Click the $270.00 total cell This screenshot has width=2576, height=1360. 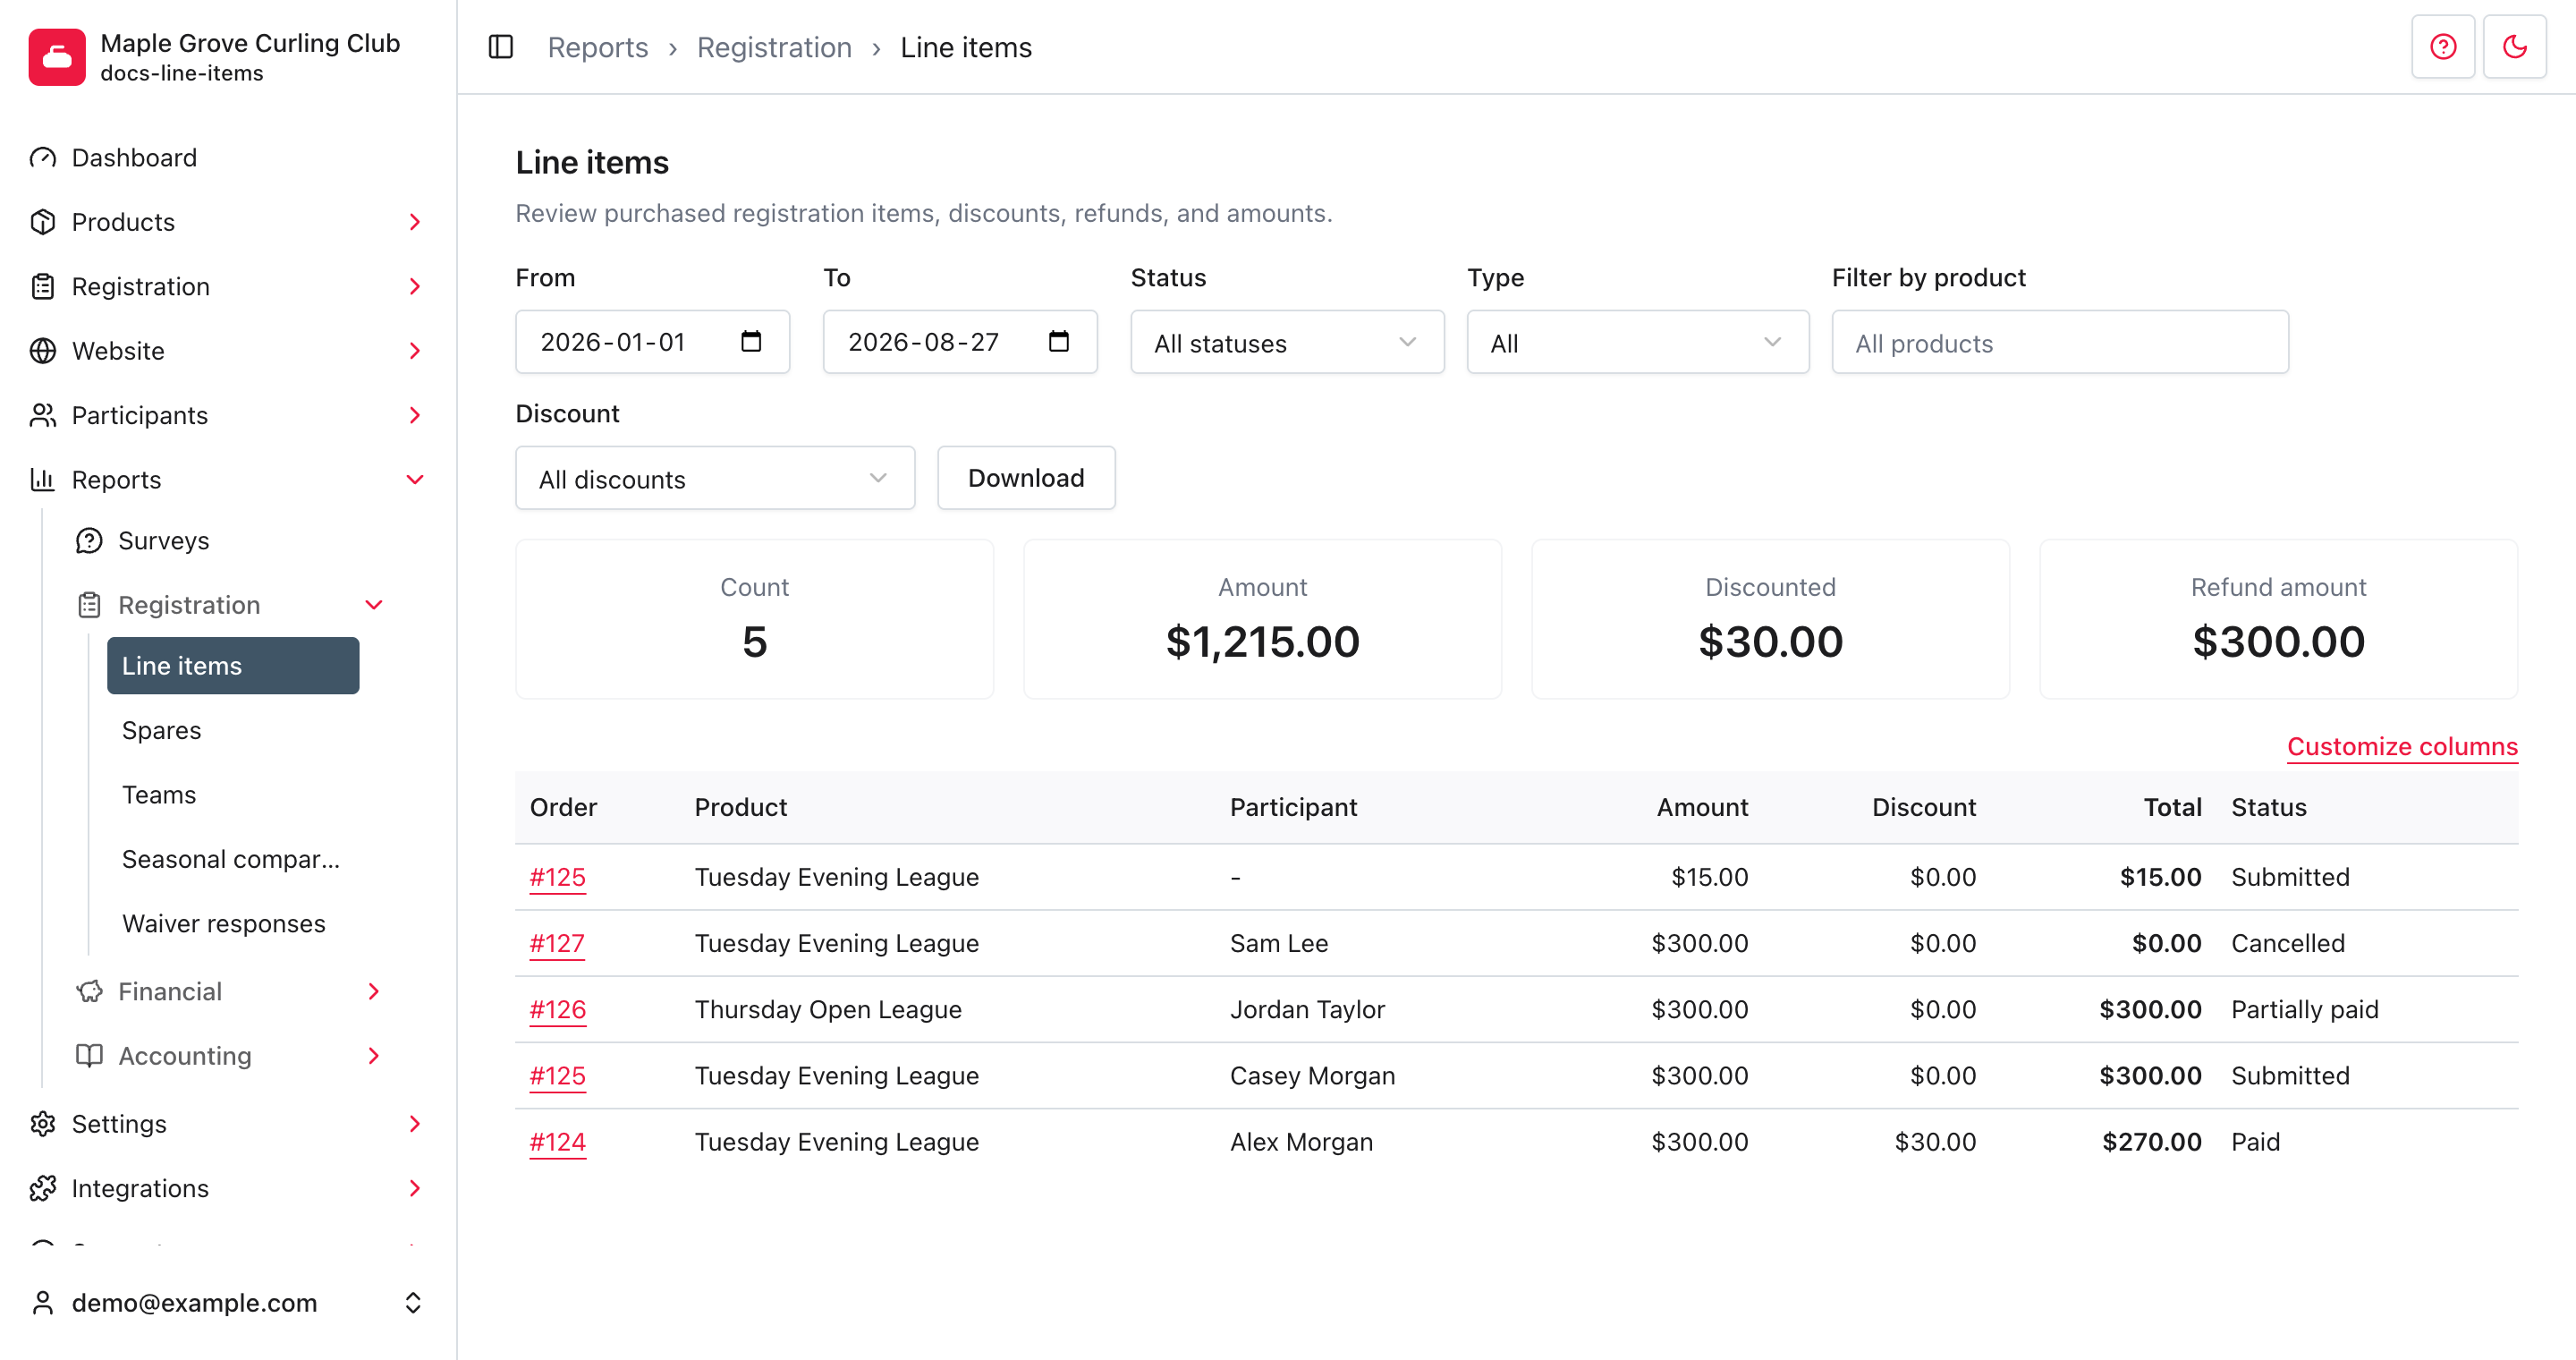2151,1142
